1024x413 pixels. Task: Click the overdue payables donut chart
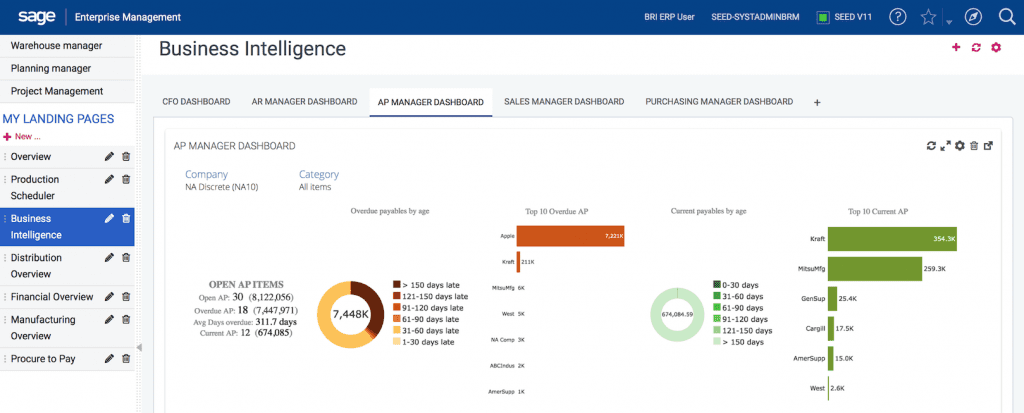pyautogui.click(x=350, y=314)
